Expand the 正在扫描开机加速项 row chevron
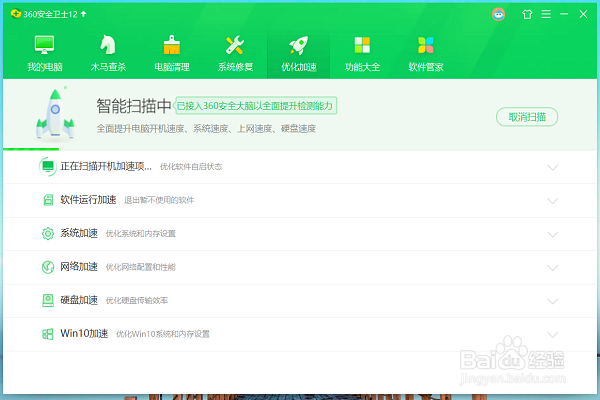The height and width of the screenshot is (400, 600). tap(552, 167)
